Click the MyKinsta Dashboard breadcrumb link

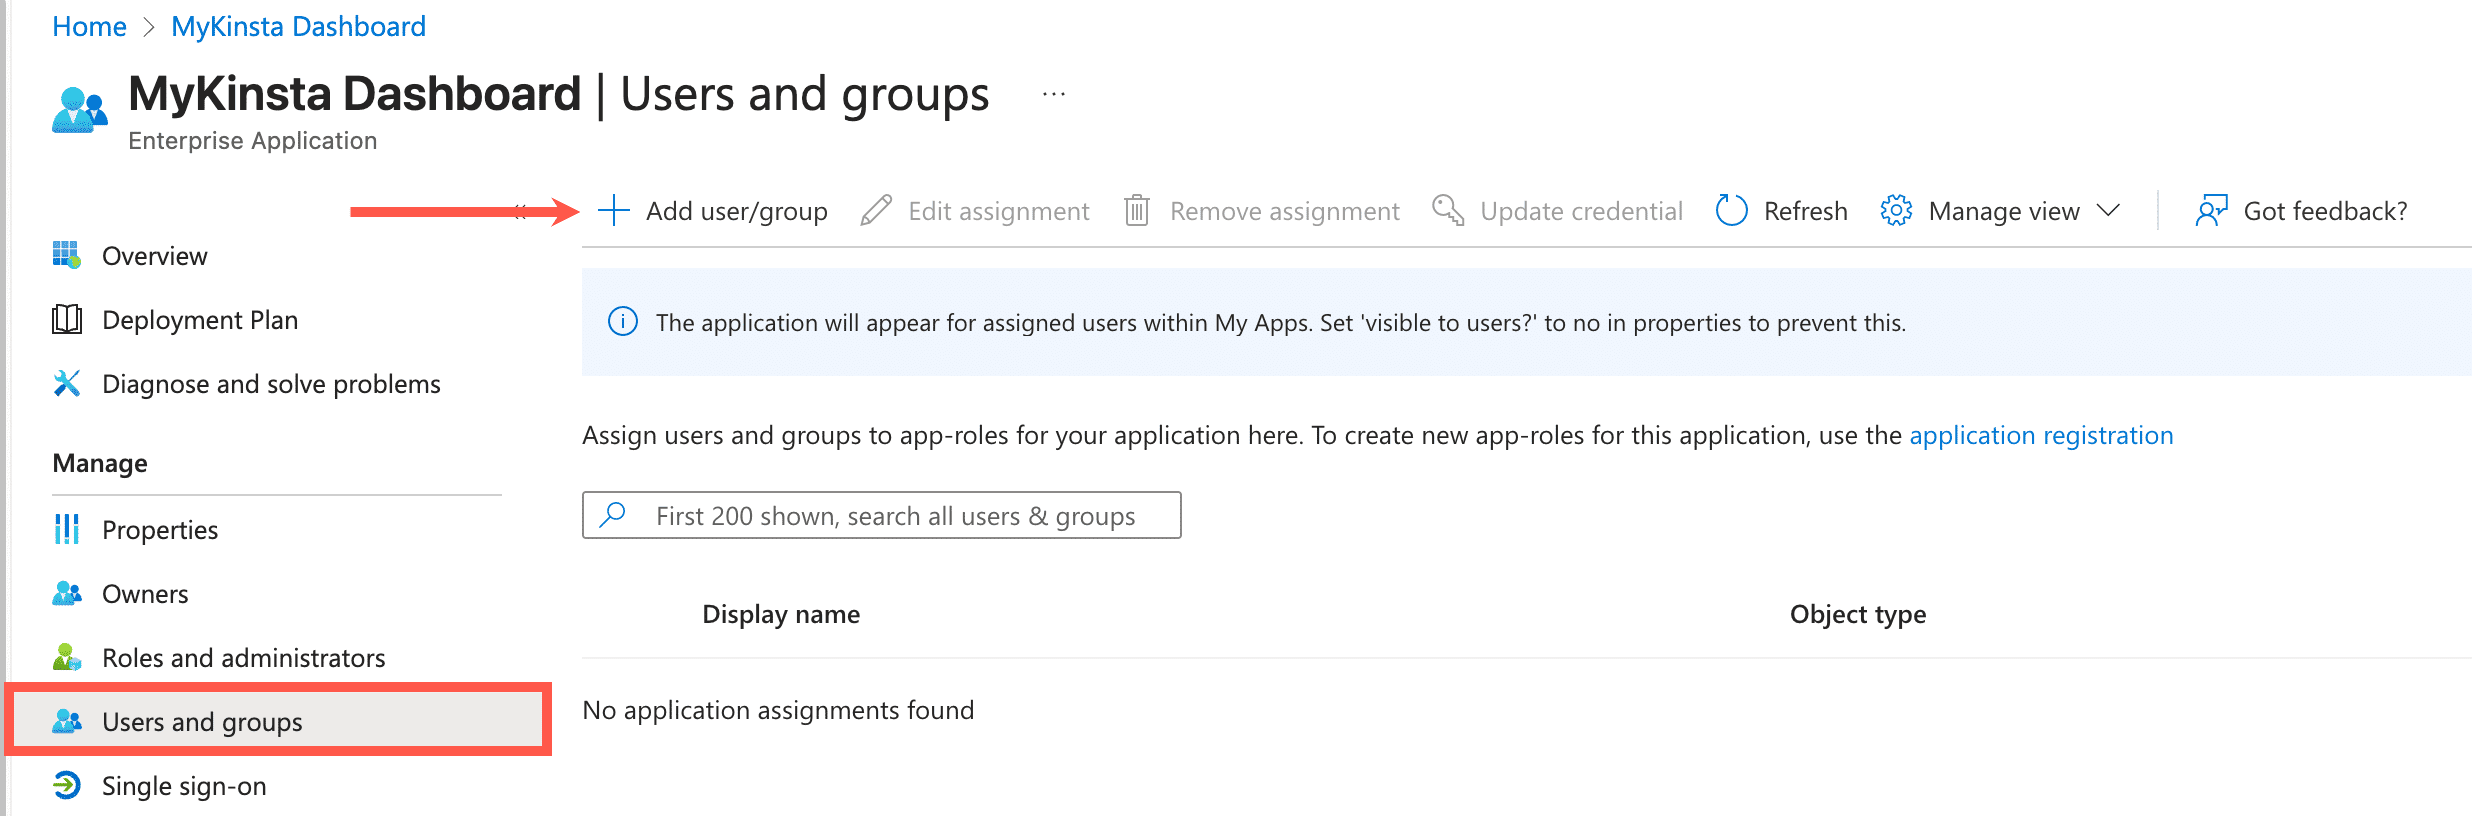tap(298, 27)
